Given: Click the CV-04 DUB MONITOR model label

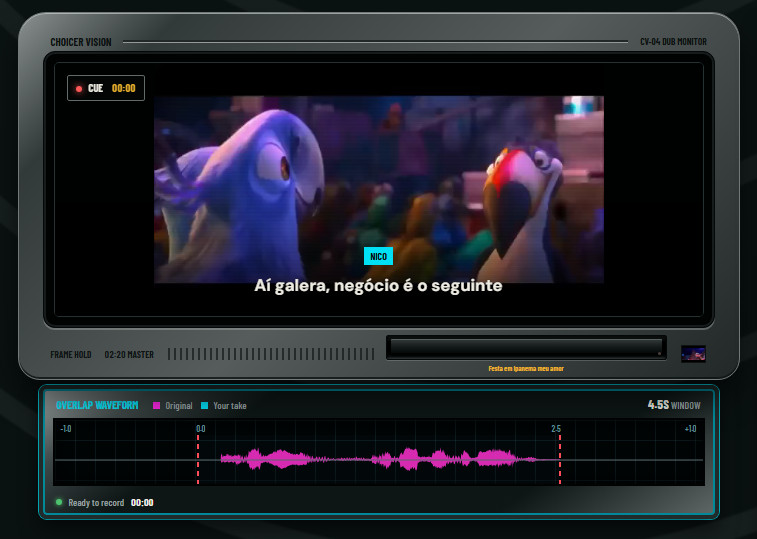Looking at the screenshot, I should [x=673, y=42].
